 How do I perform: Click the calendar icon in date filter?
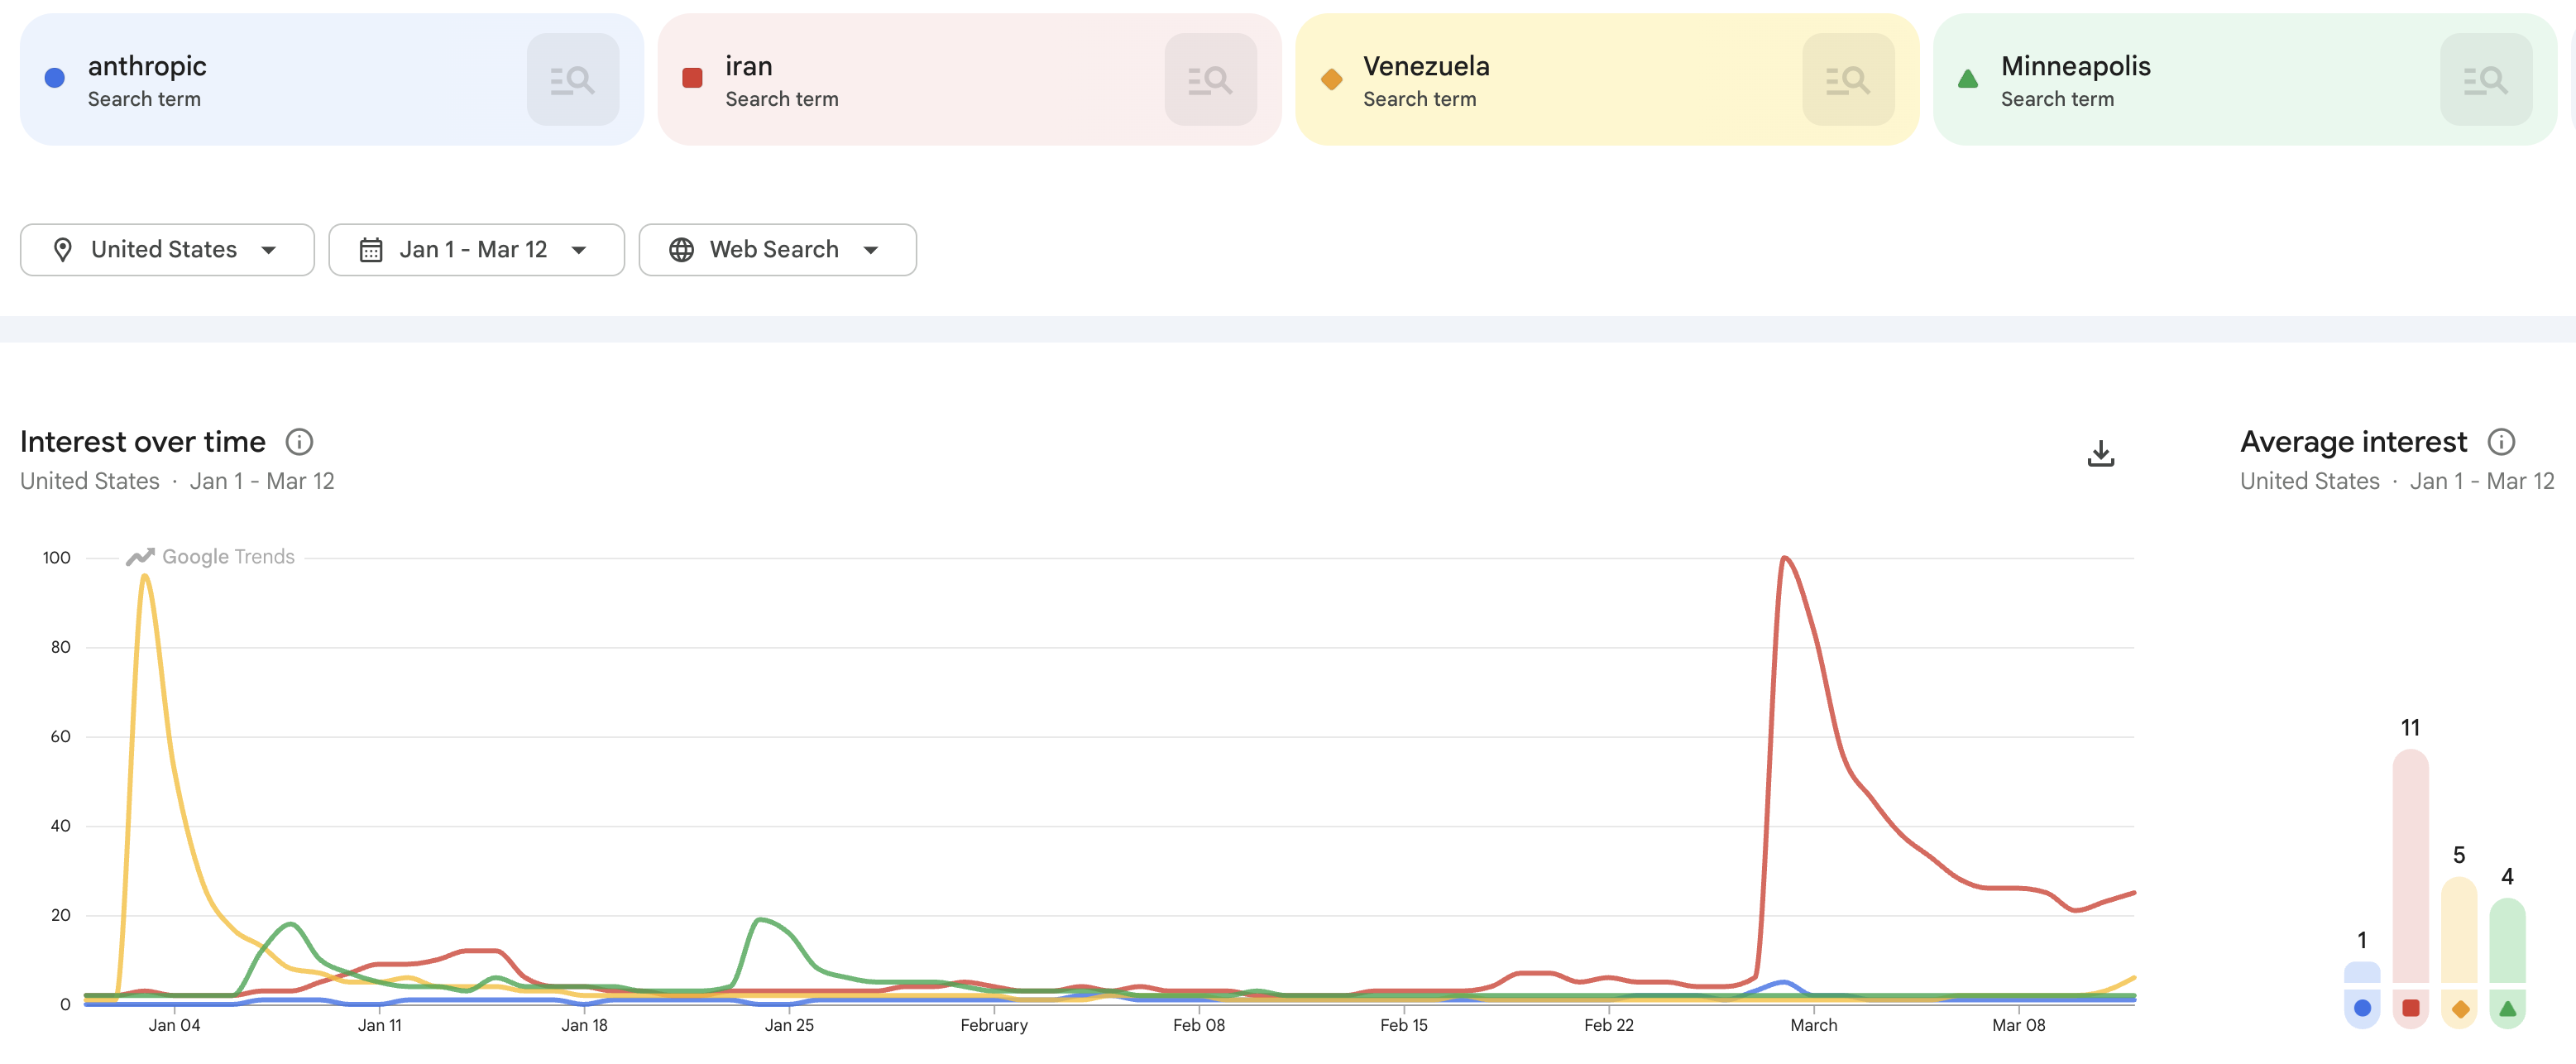click(371, 250)
